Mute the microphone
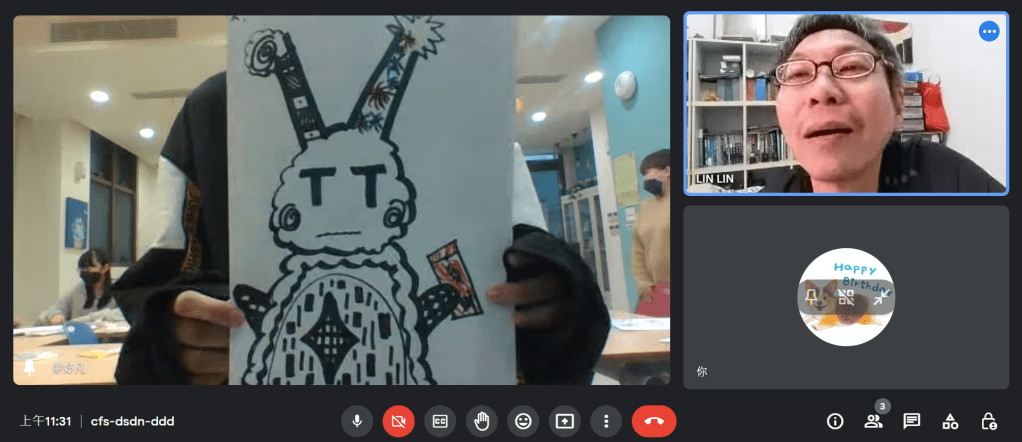1022x442 pixels. tap(357, 421)
